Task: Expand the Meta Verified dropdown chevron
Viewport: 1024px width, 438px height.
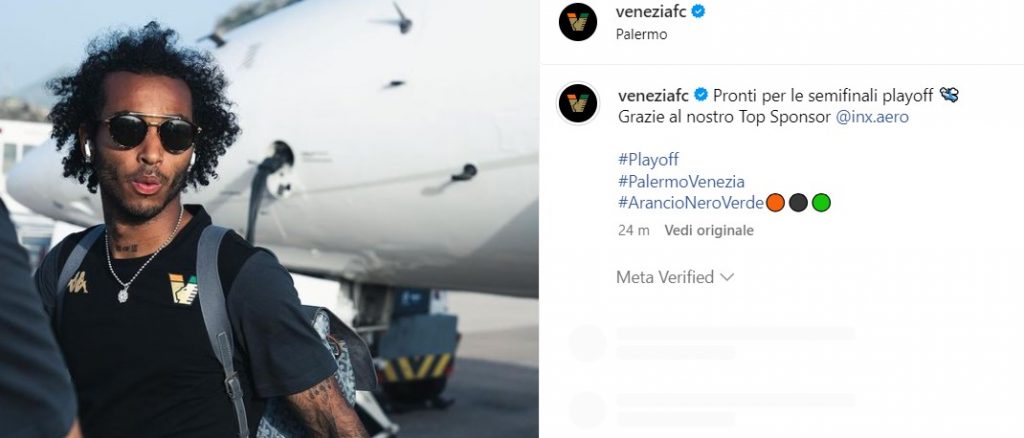Action: [727, 277]
